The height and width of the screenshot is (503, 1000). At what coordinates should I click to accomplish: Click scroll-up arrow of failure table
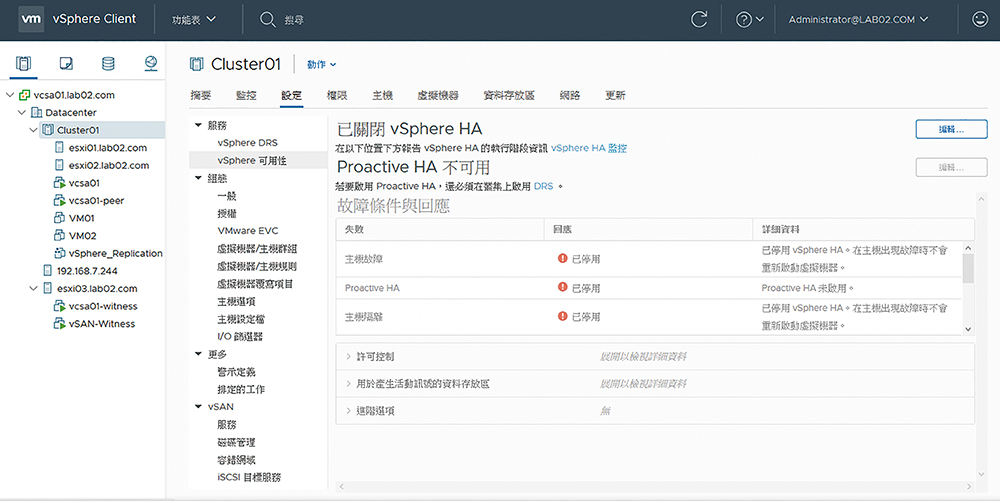pyautogui.click(x=968, y=247)
